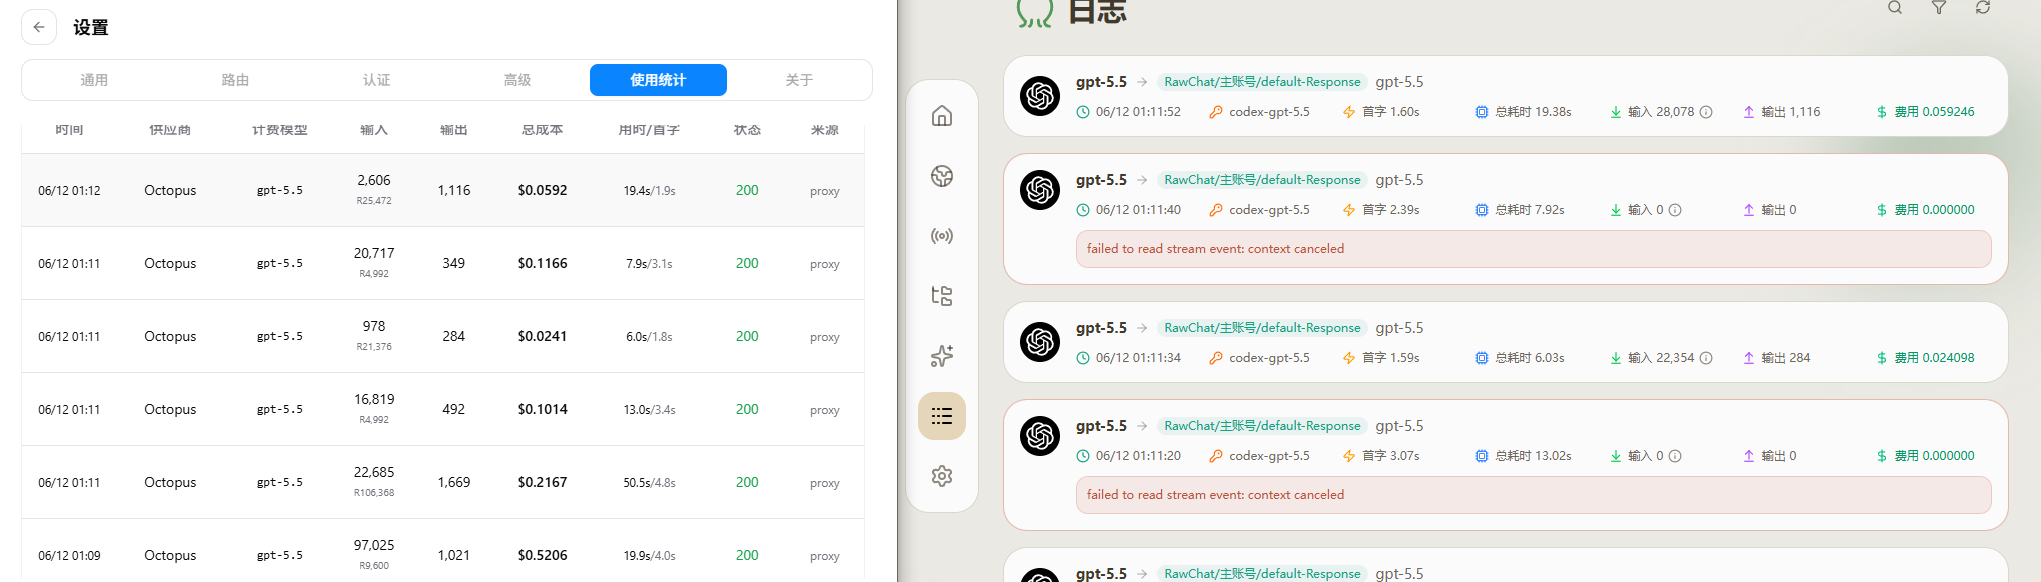Search logs with the magnifier icon

(x=1895, y=7)
